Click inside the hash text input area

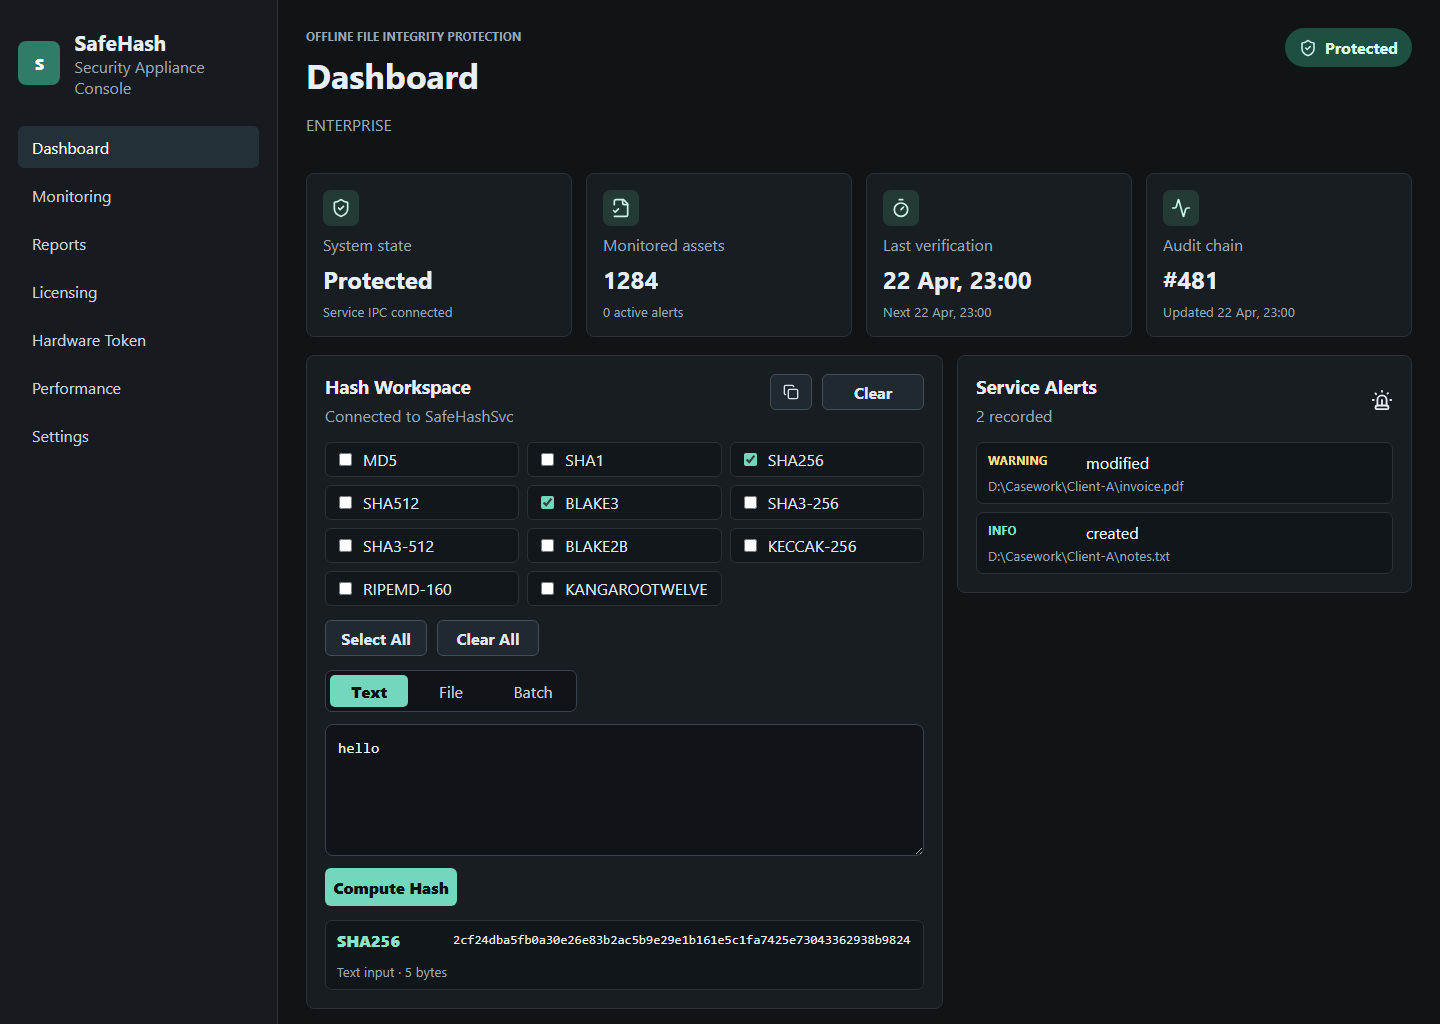(623, 790)
